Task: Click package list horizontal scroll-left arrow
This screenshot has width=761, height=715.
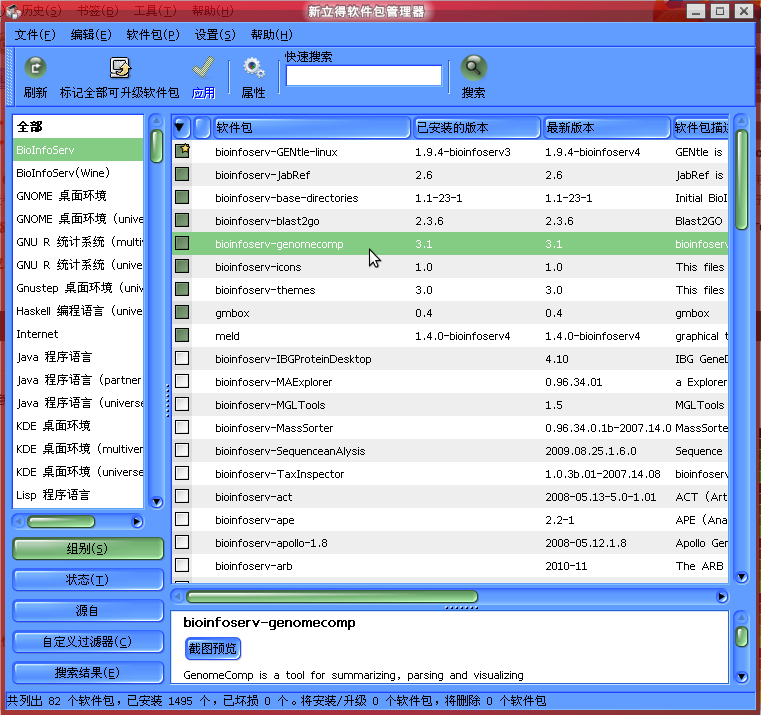Action: click(x=177, y=597)
